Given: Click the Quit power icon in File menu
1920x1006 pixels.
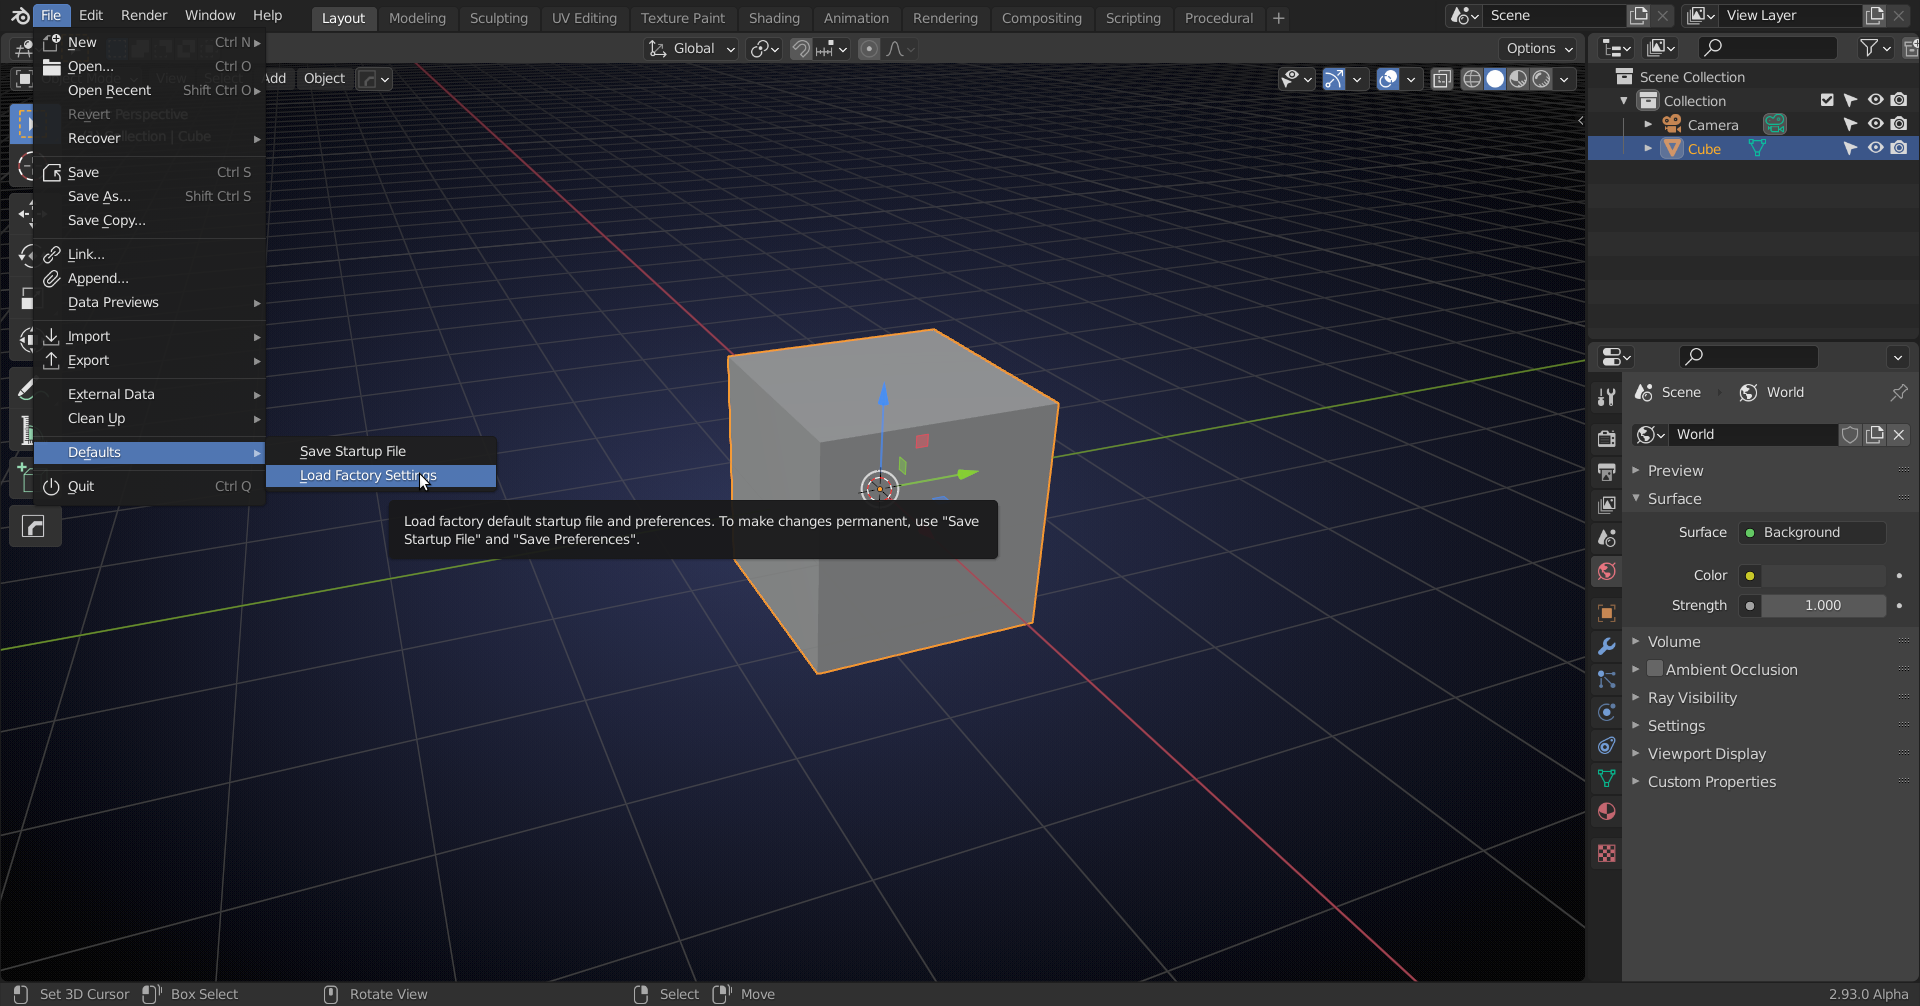Looking at the screenshot, I should tap(52, 486).
